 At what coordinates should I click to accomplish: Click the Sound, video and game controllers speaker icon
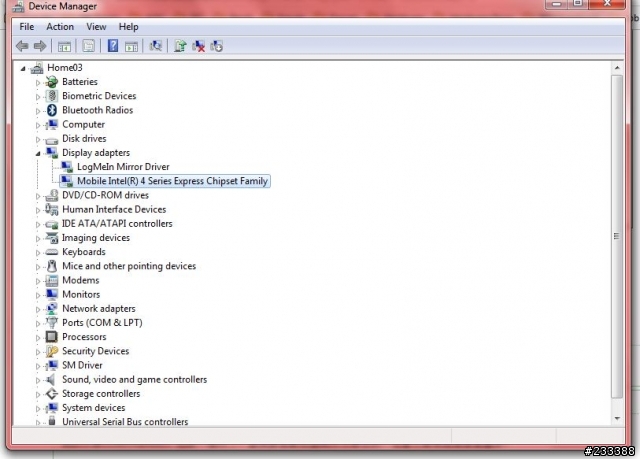[51, 380]
